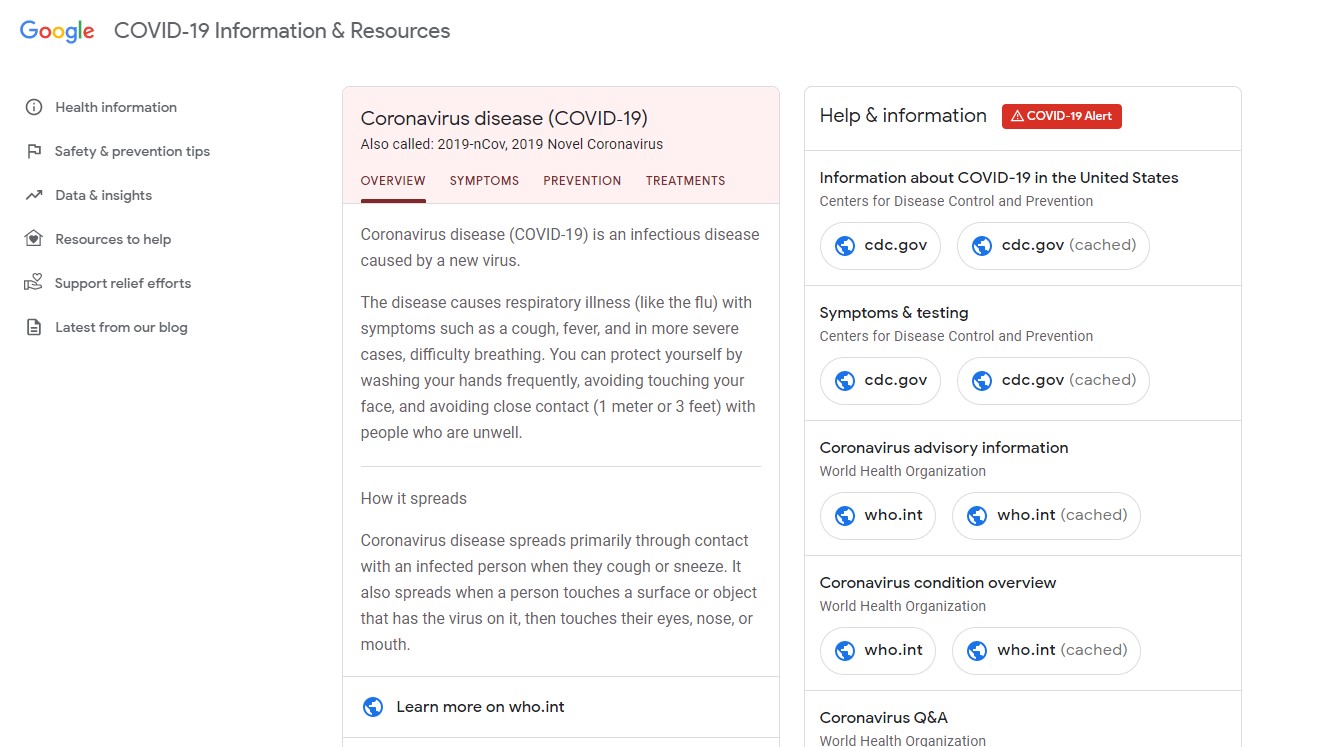Switch to the SYMPTOMS tab
The image size is (1317, 747).
(484, 181)
